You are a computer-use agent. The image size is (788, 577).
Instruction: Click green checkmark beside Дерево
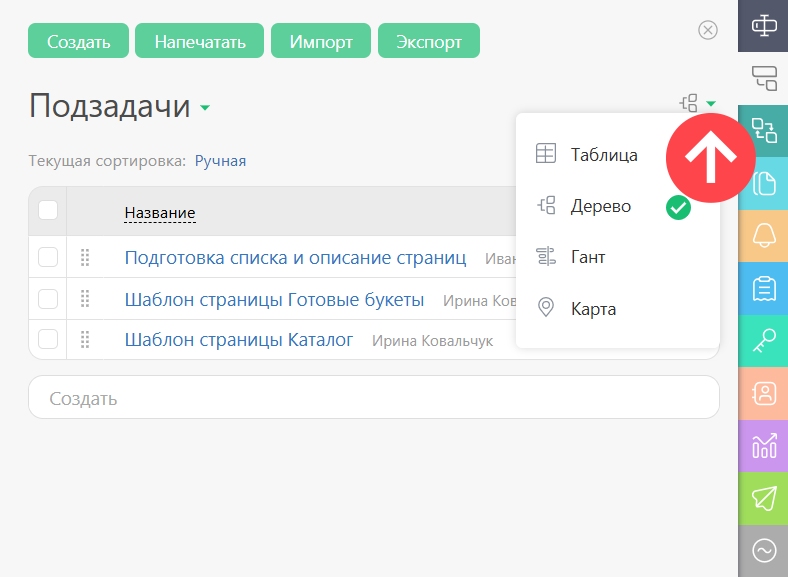tap(678, 207)
